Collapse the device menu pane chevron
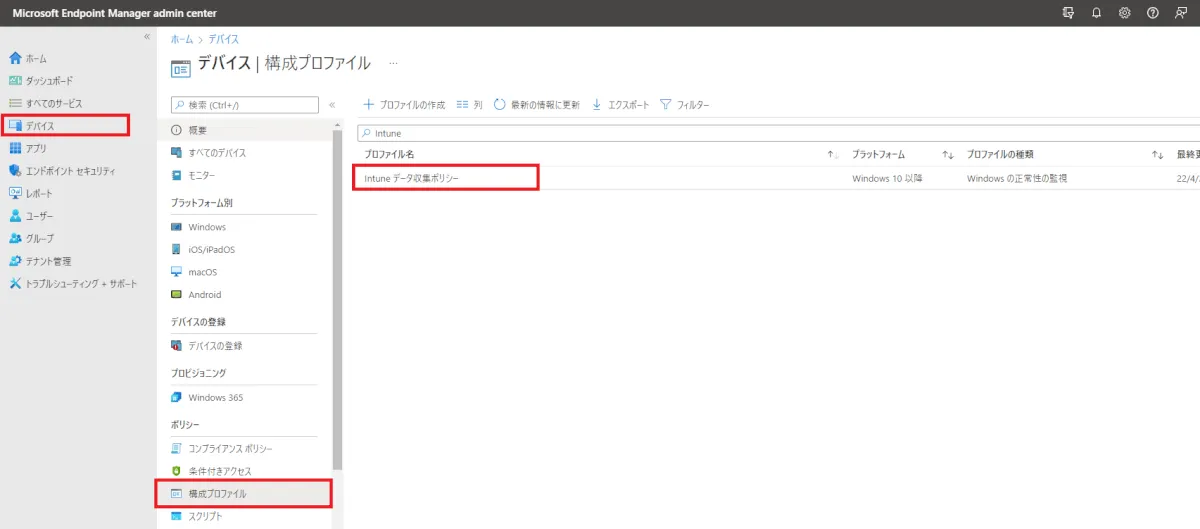 click(x=332, y=105)
